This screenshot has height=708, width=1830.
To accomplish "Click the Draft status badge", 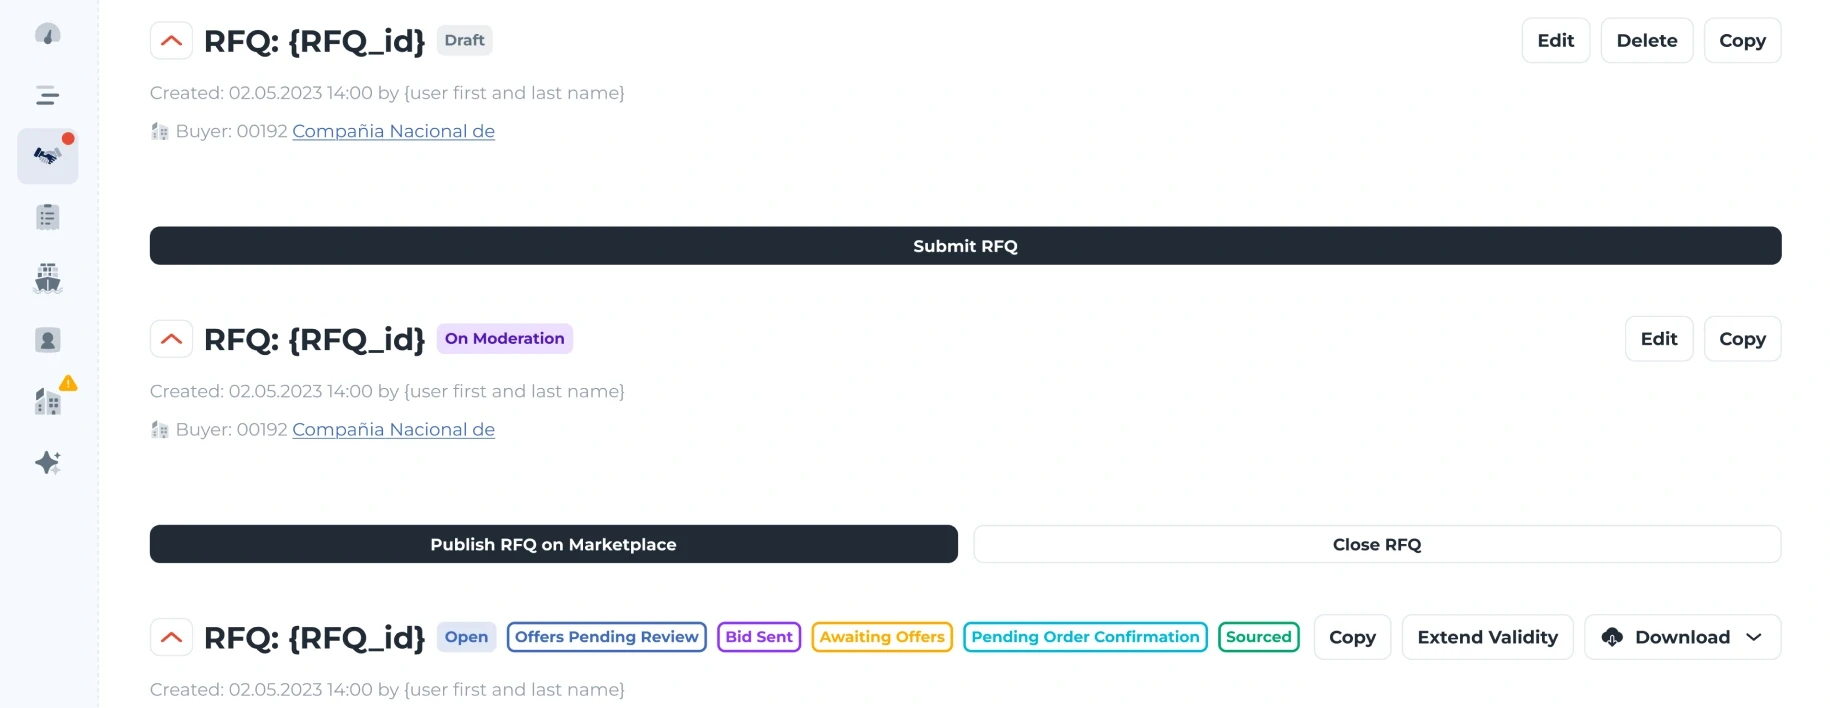I will coord(464,40).
